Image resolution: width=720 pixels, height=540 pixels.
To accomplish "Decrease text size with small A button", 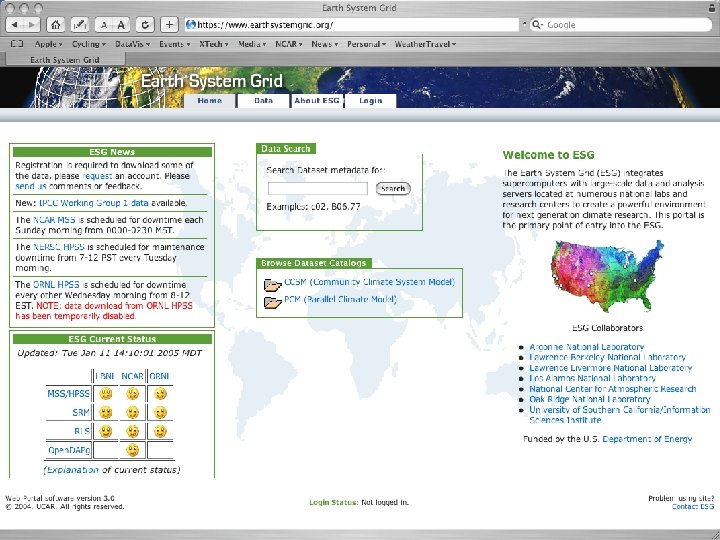I will coord(104,25).
